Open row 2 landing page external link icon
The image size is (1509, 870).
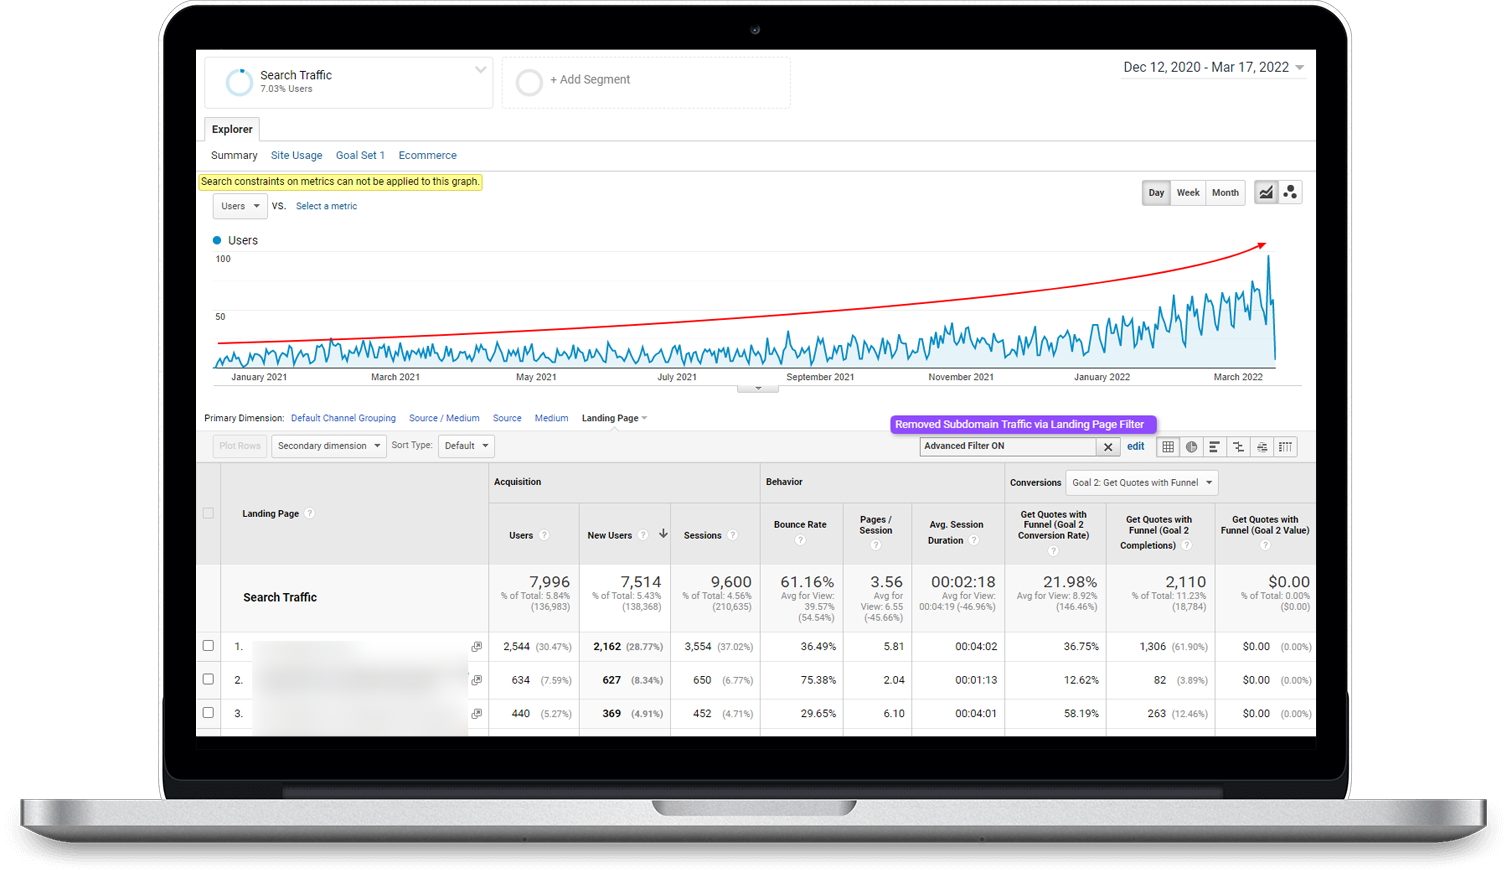pos(477,680)
